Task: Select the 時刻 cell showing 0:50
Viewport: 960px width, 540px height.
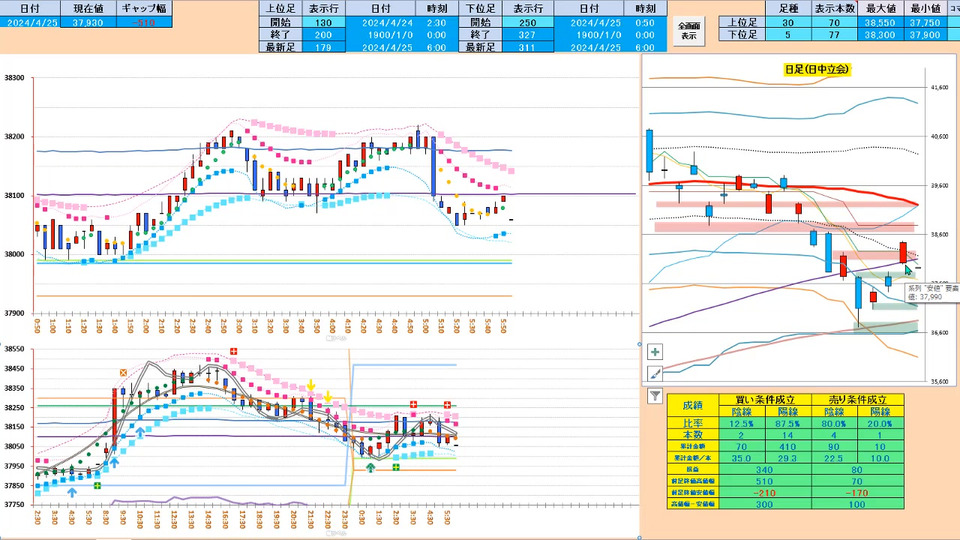Action: [x=645, y=23]
